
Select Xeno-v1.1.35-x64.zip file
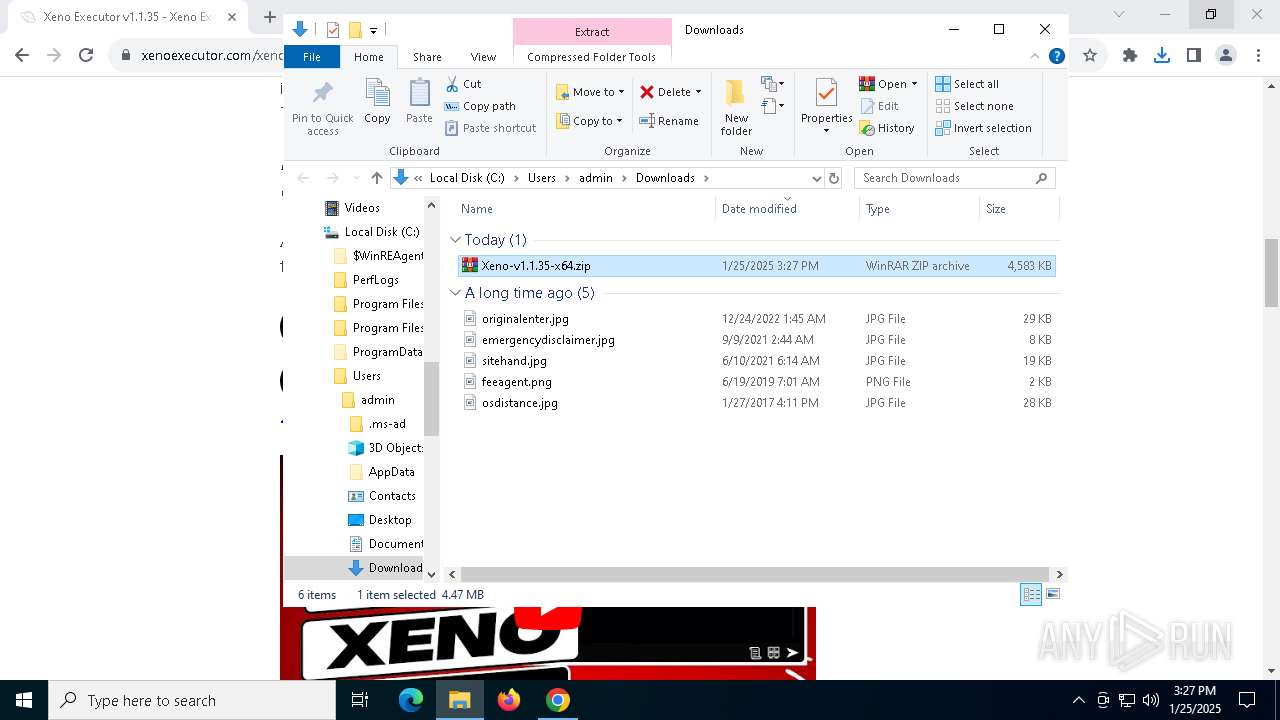756,266
